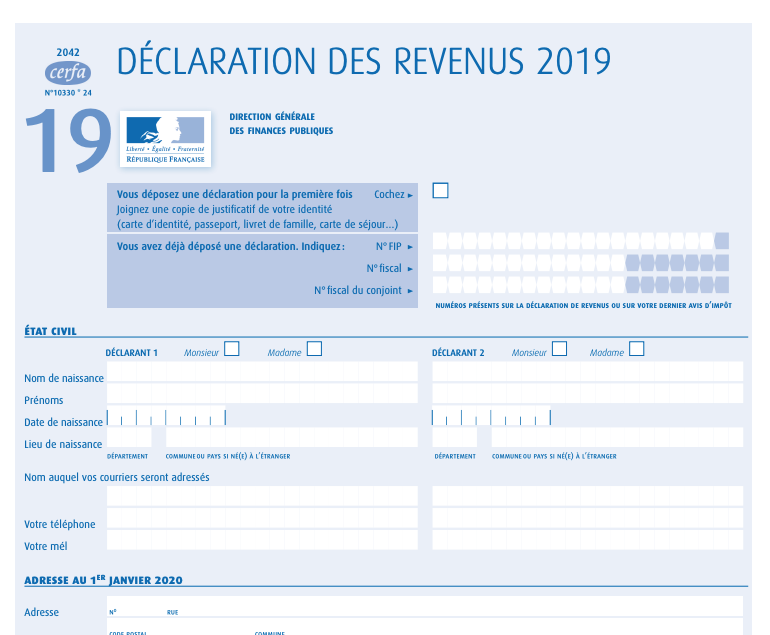Click Nom de naissance field for Déclarant 1
The width and height of the screenshot is (770, 635).
tap(262, 371)
